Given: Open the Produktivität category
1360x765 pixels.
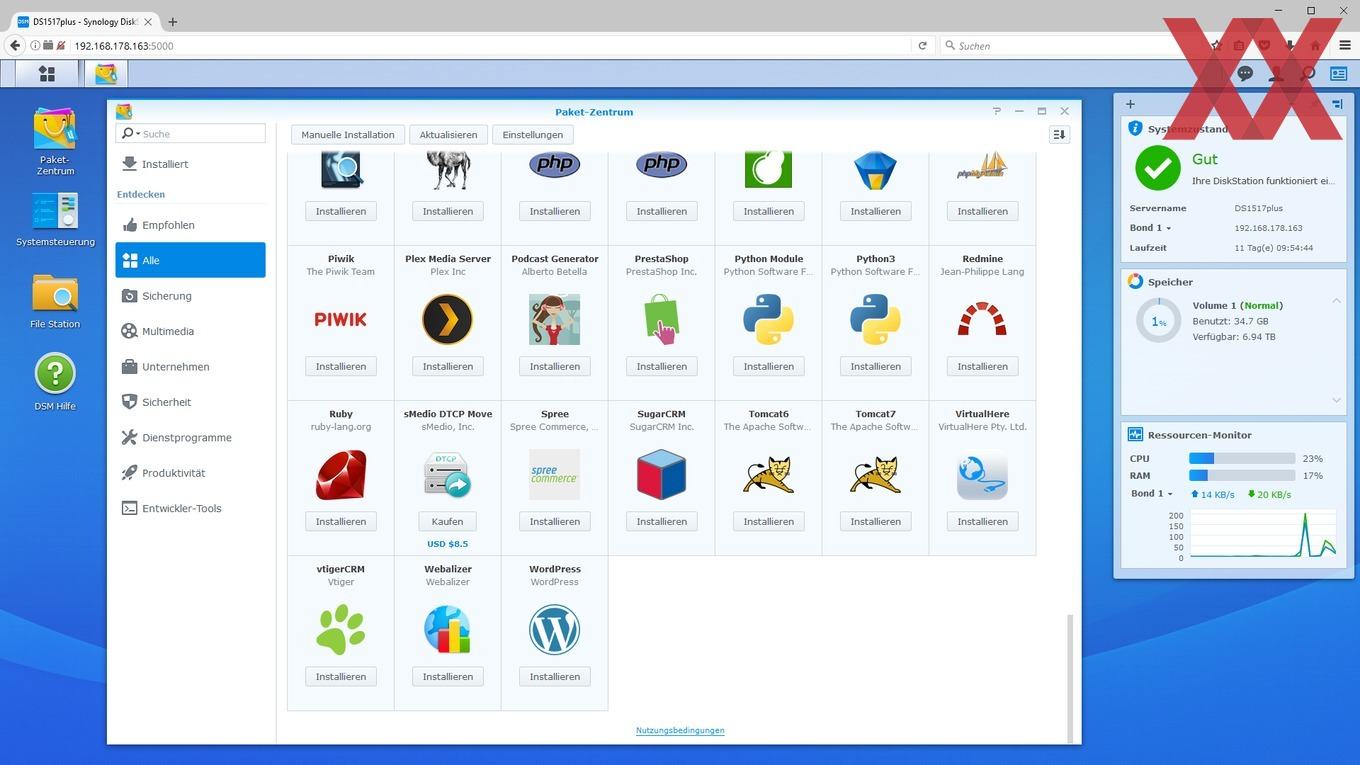Looking at the screenshot, I should click(x=190, y=473).
